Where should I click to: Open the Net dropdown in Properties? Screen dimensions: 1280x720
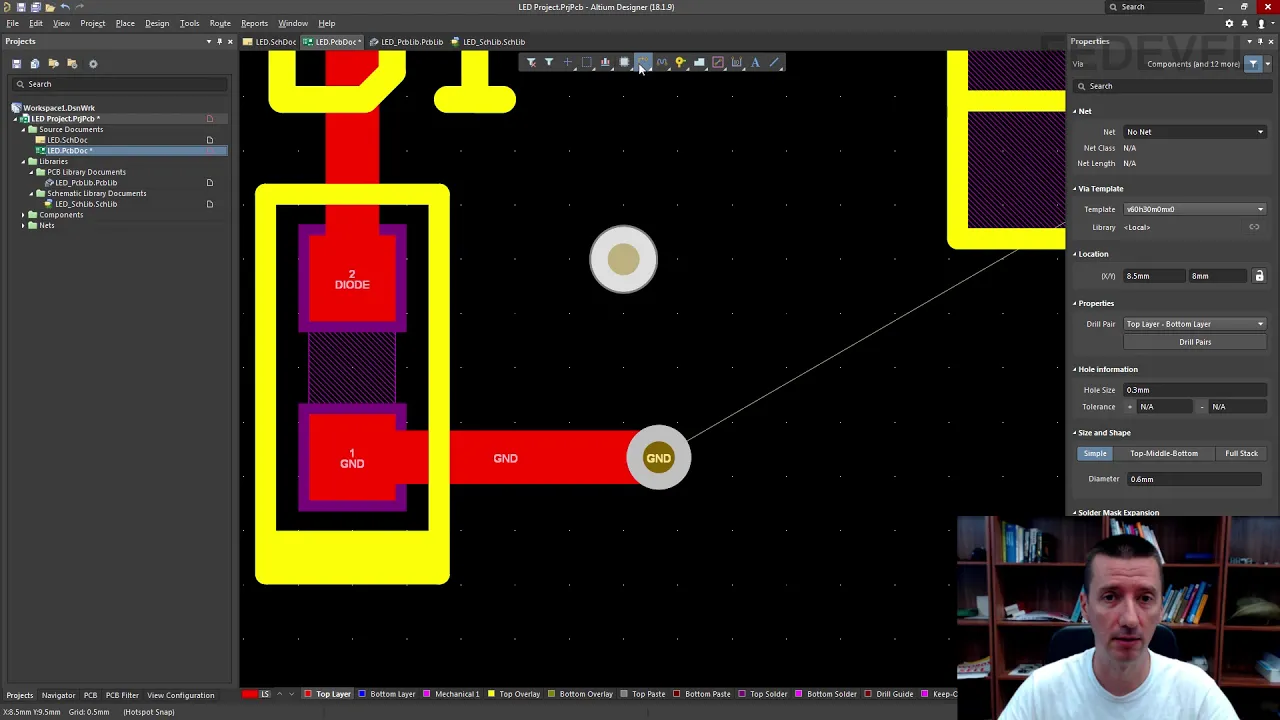tap(1194, 132)
